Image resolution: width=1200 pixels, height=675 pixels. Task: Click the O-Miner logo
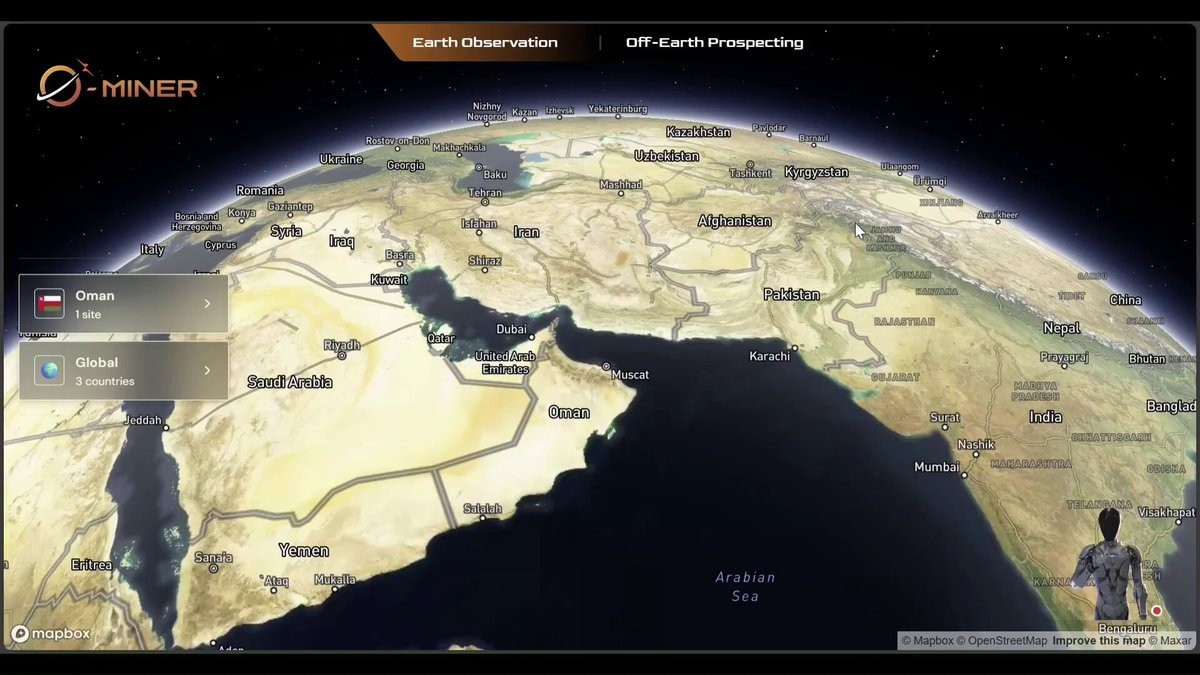tap(117, 85)
